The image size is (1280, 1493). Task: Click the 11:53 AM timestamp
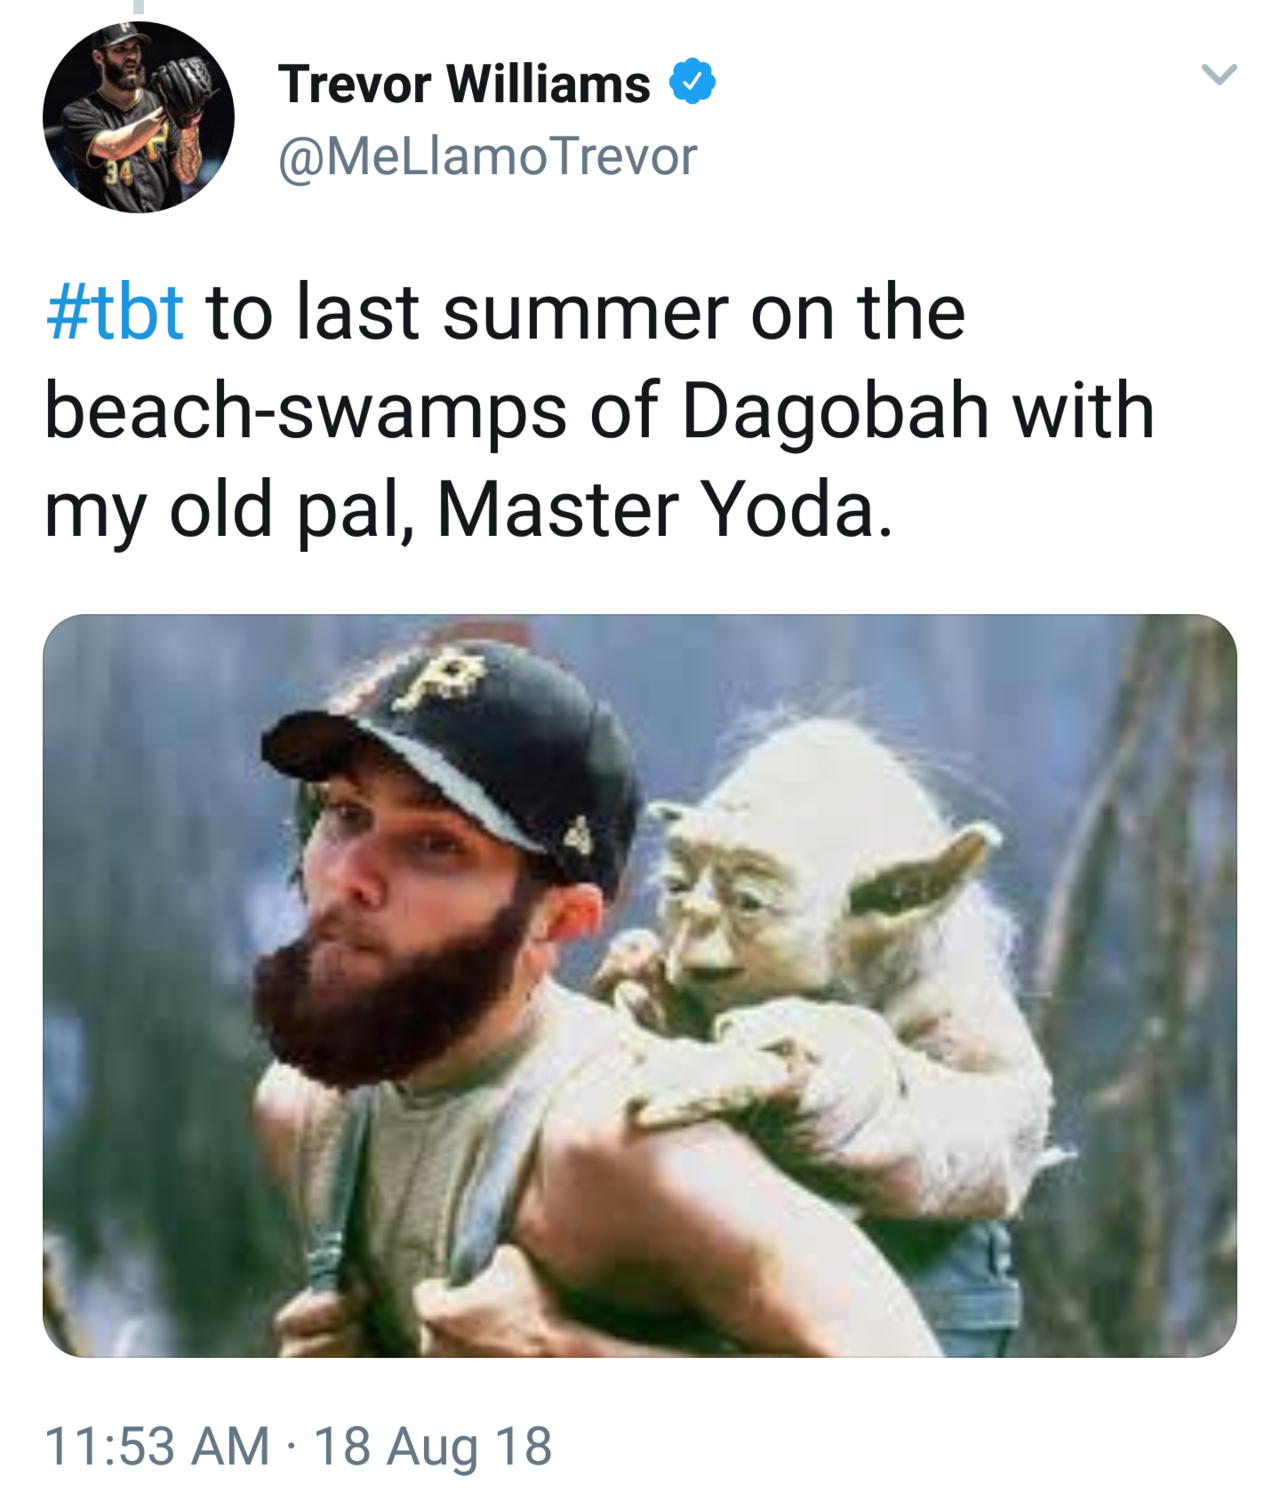pyautogui.click(x=157, y=1446)
